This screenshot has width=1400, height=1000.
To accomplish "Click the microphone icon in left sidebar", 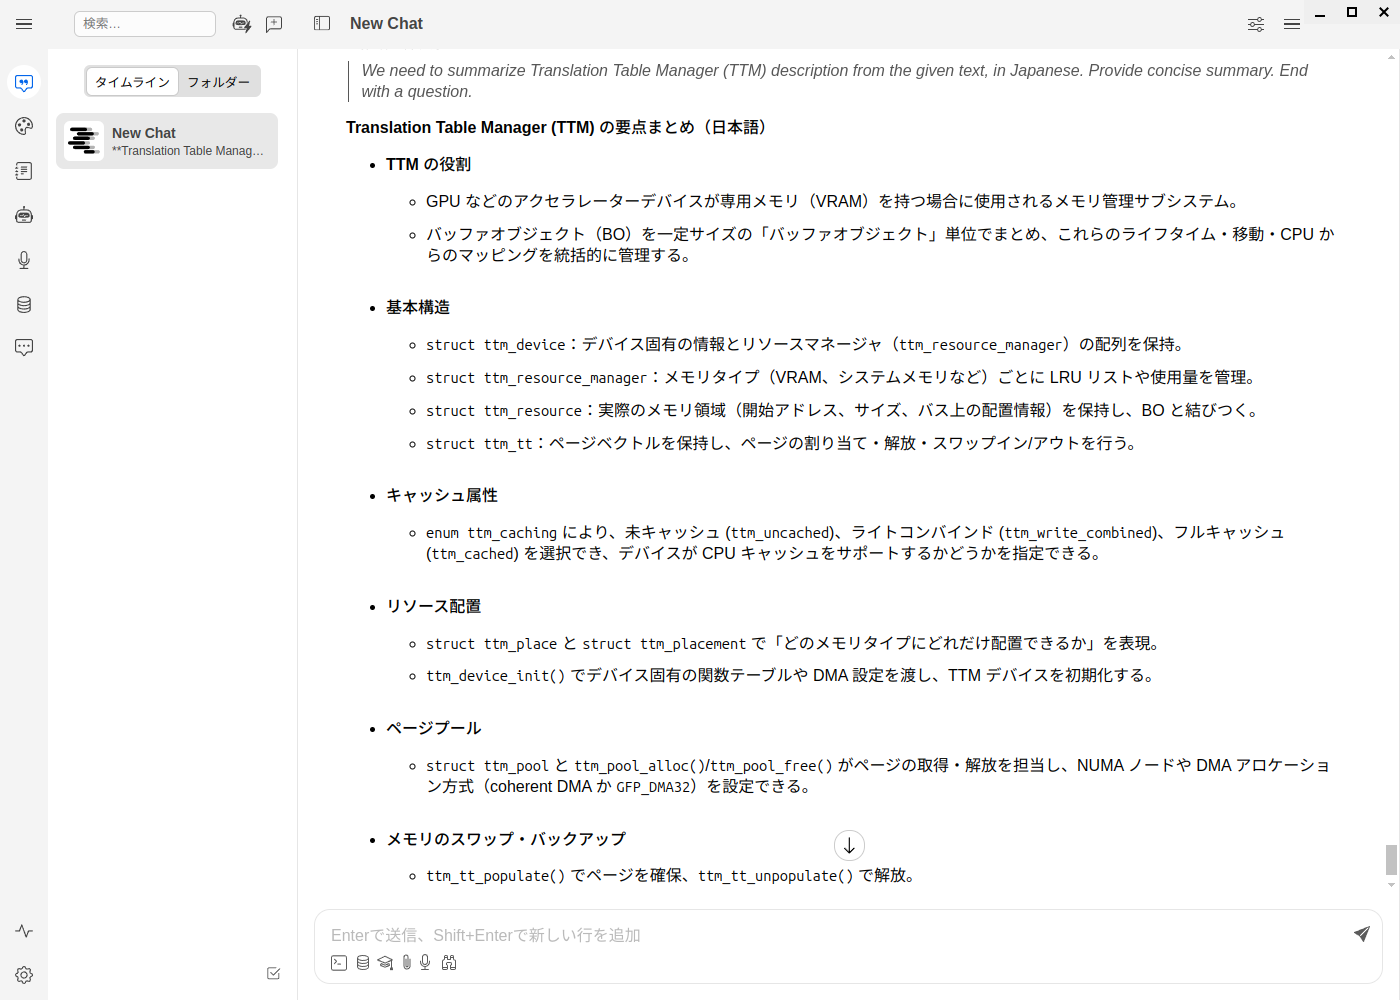I will (24, 260).
